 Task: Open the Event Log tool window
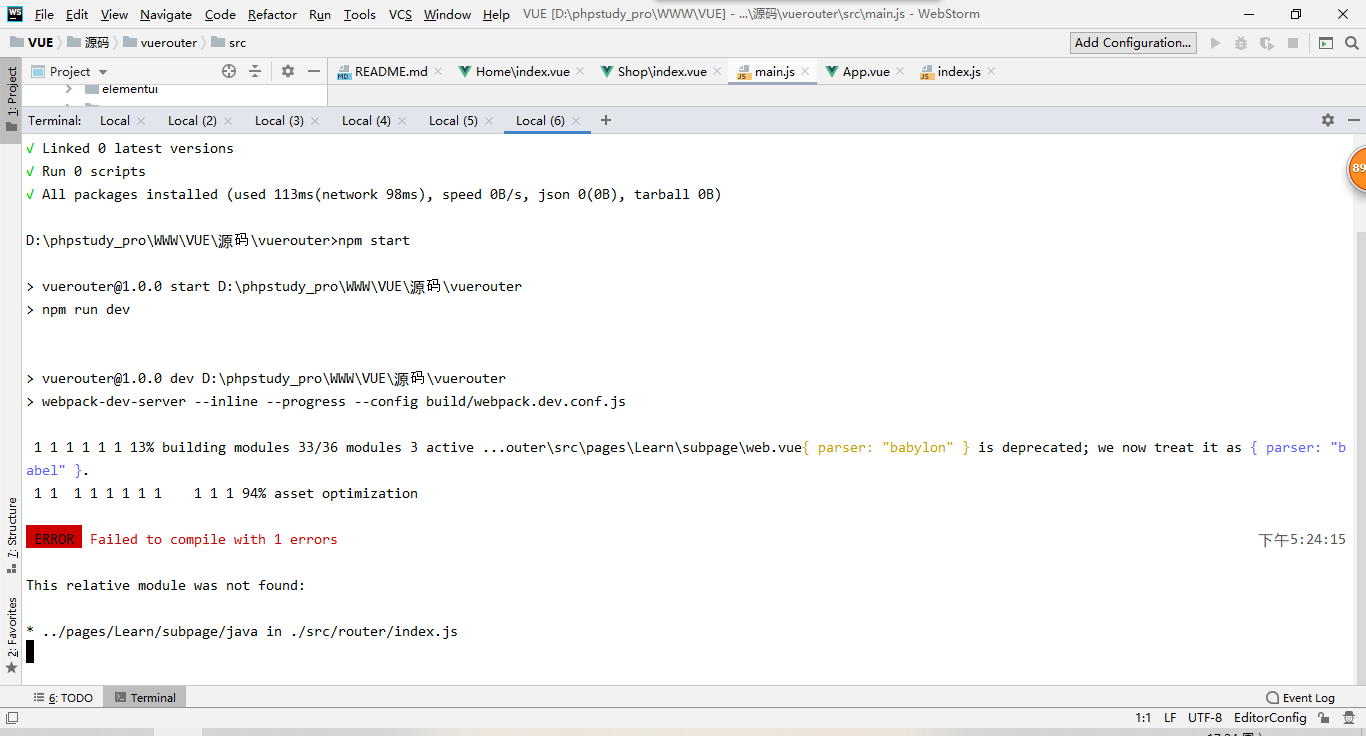click(1300, 698)
